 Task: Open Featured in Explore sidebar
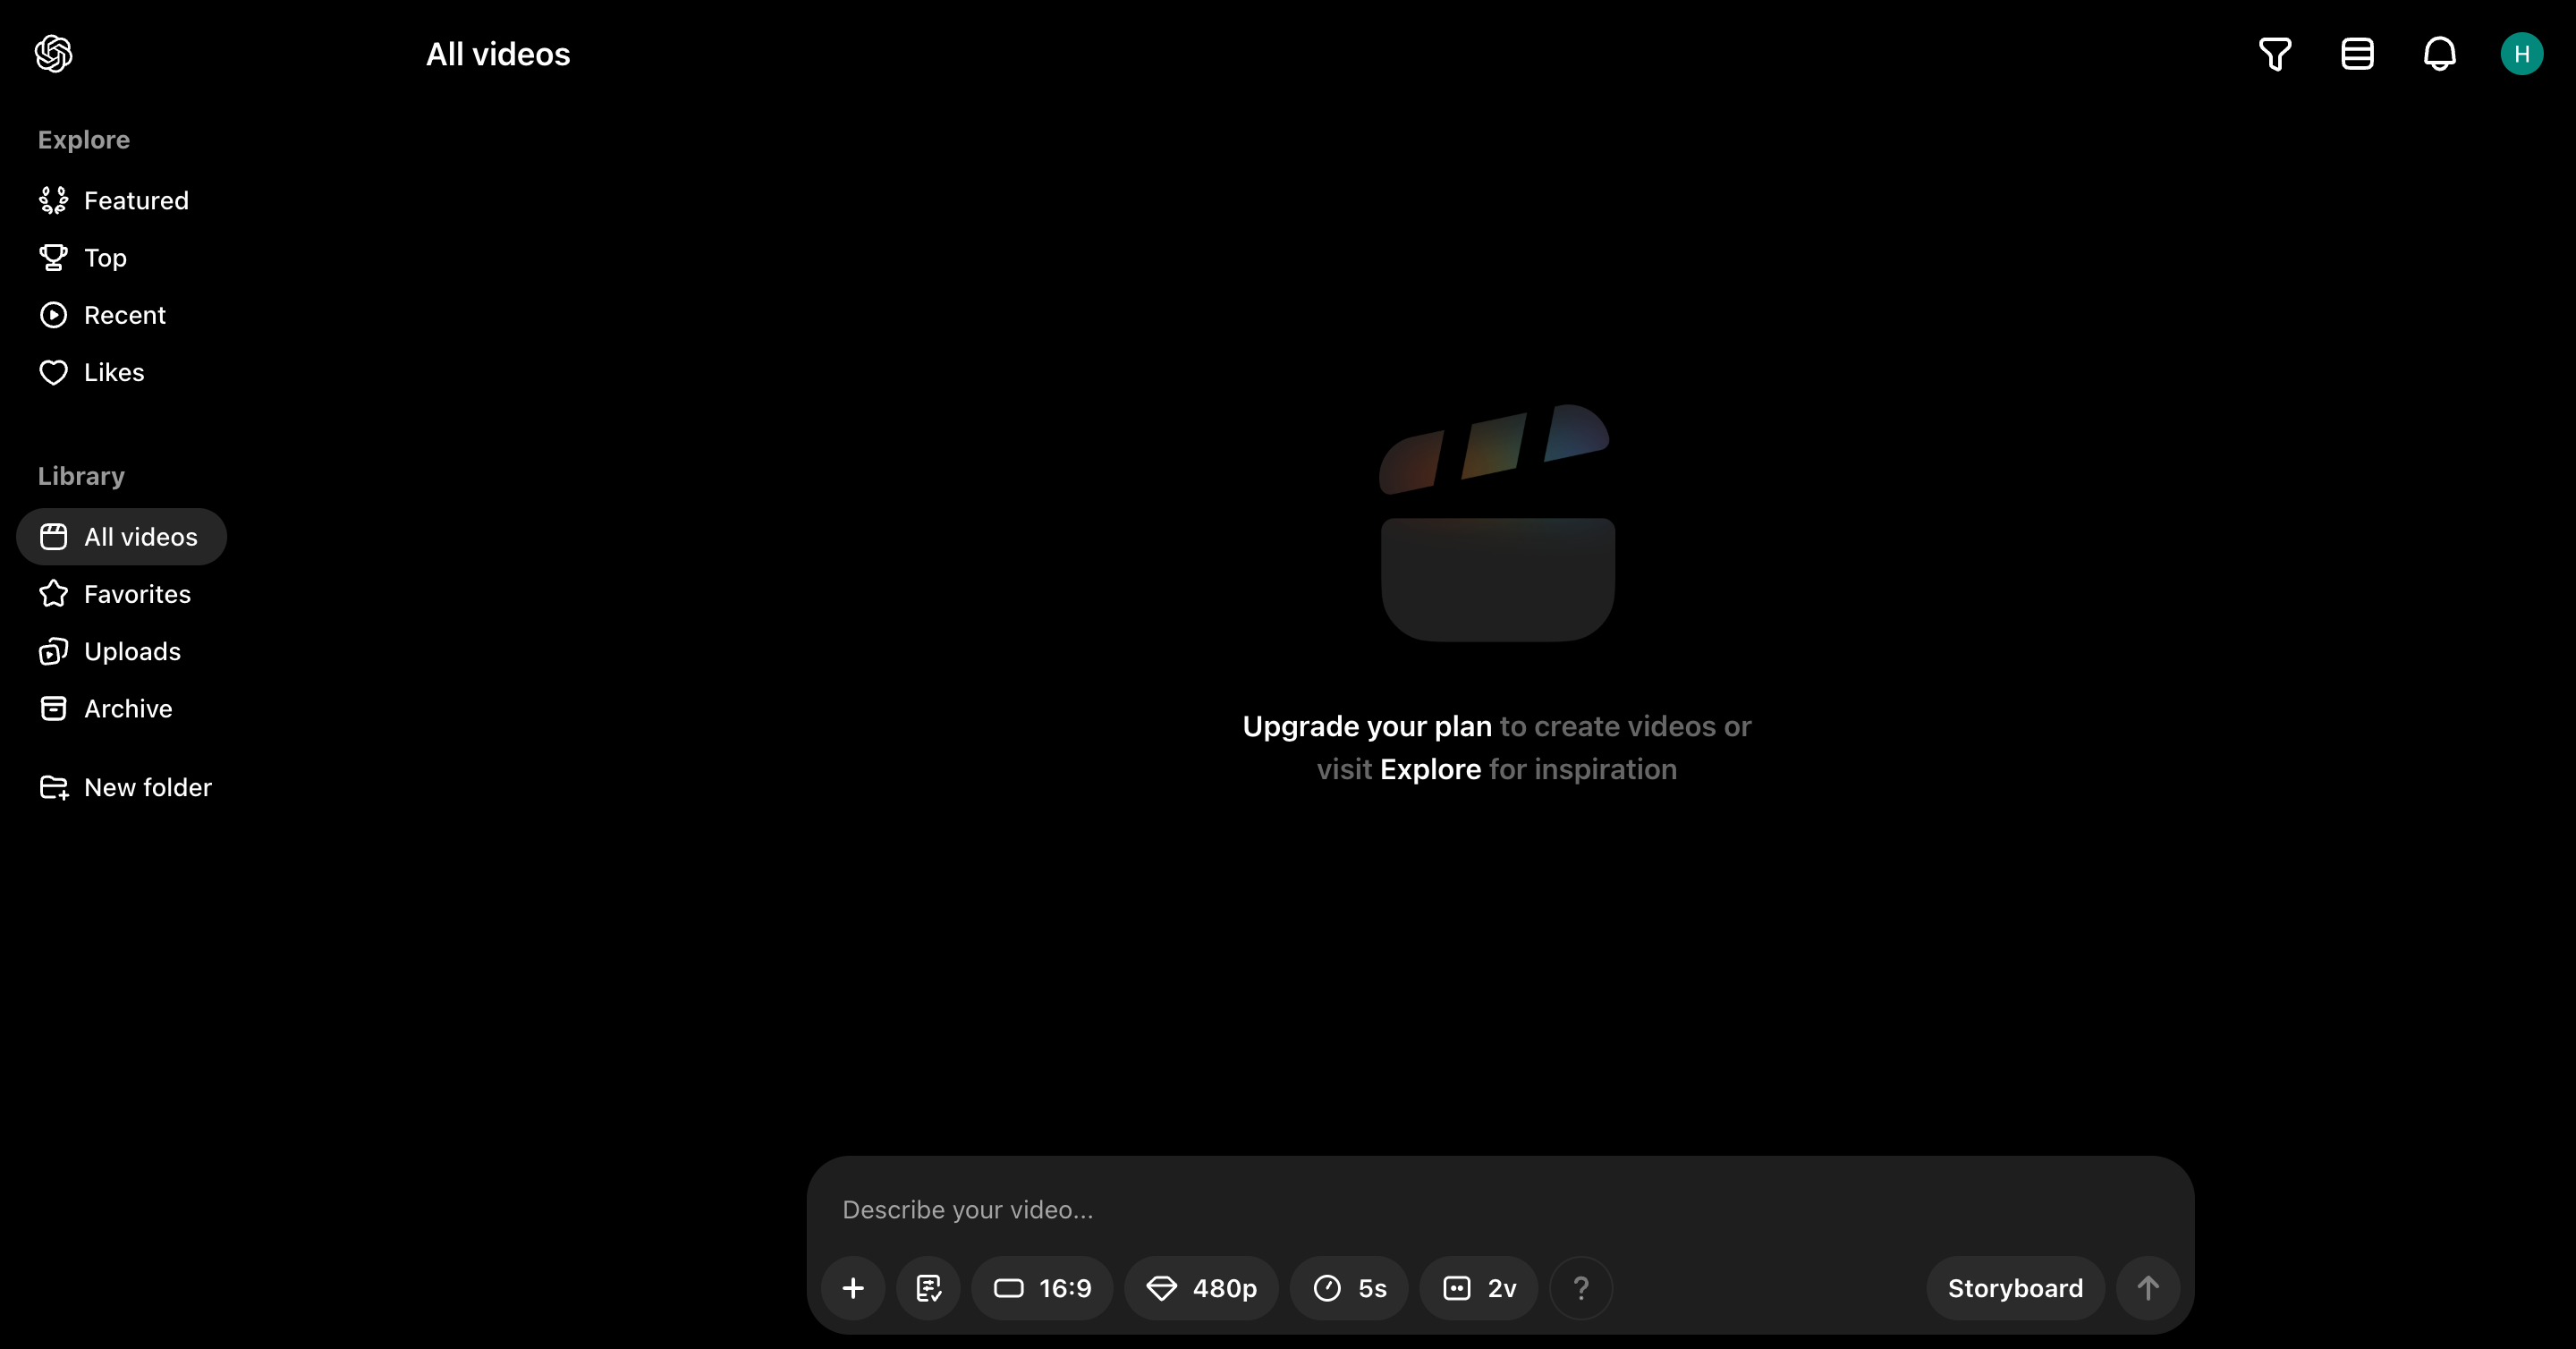[x=114, y=201]
